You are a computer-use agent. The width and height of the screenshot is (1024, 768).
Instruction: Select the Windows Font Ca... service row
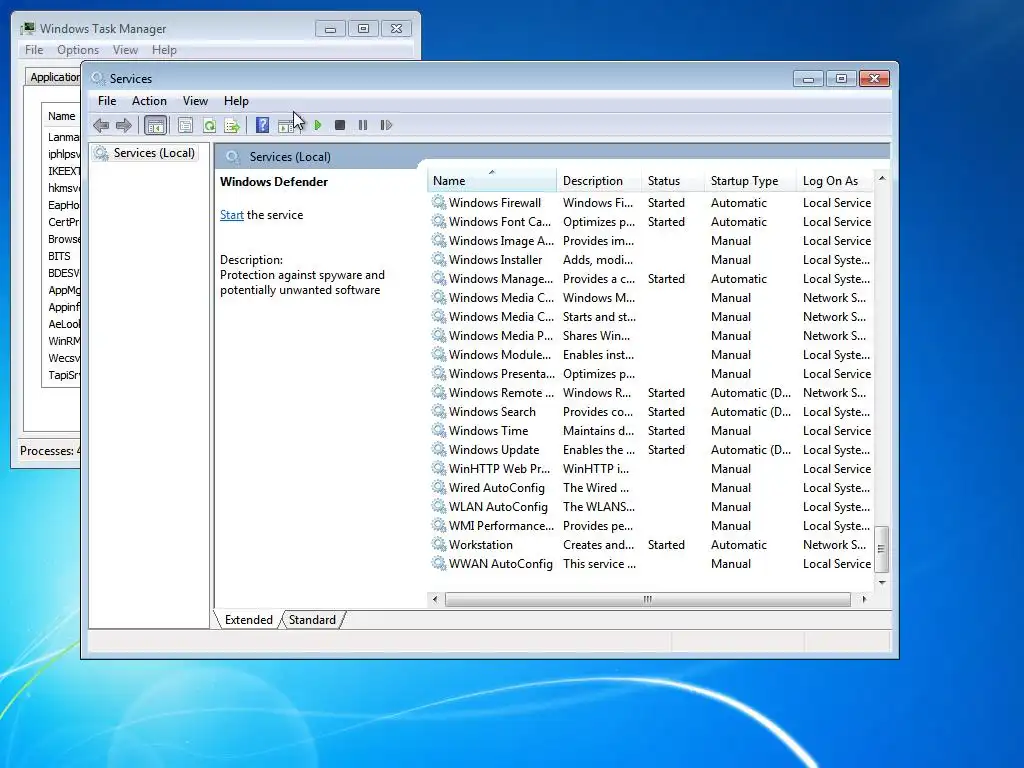[651, 221]
